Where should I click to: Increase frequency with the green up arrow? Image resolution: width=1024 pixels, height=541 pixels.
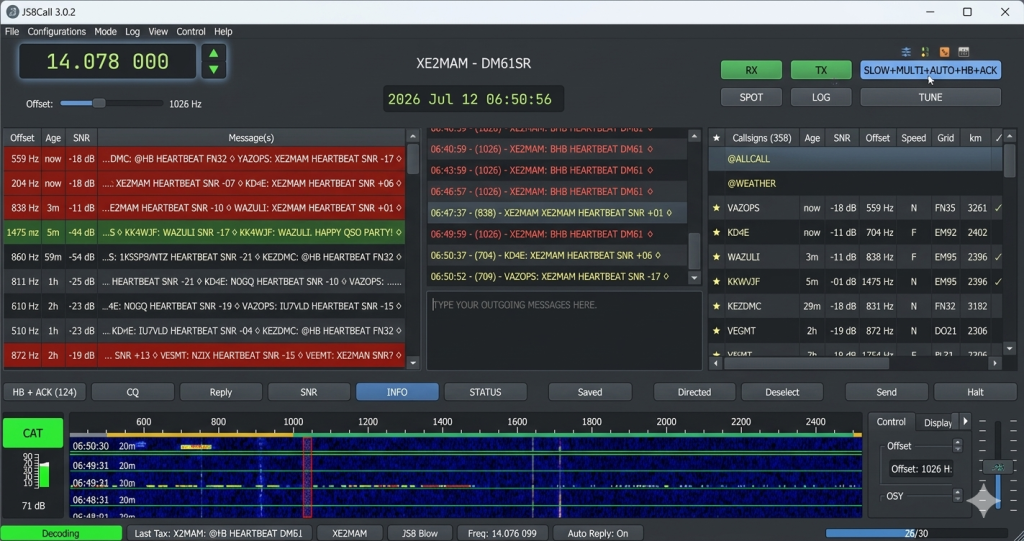(x=214, y=54)
